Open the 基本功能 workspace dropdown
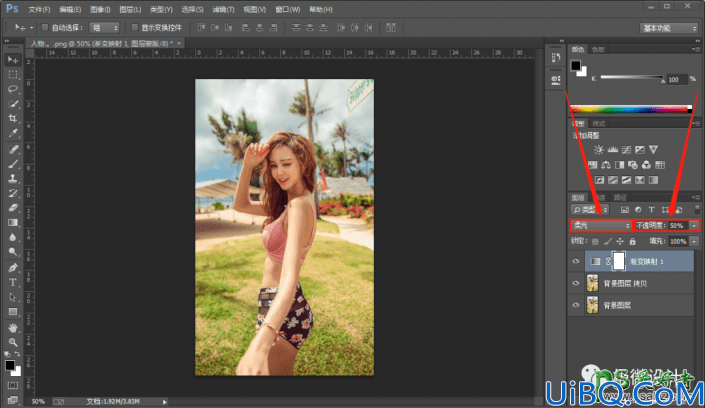Viewport: 705px width, 408px height. tap(669, 28)
